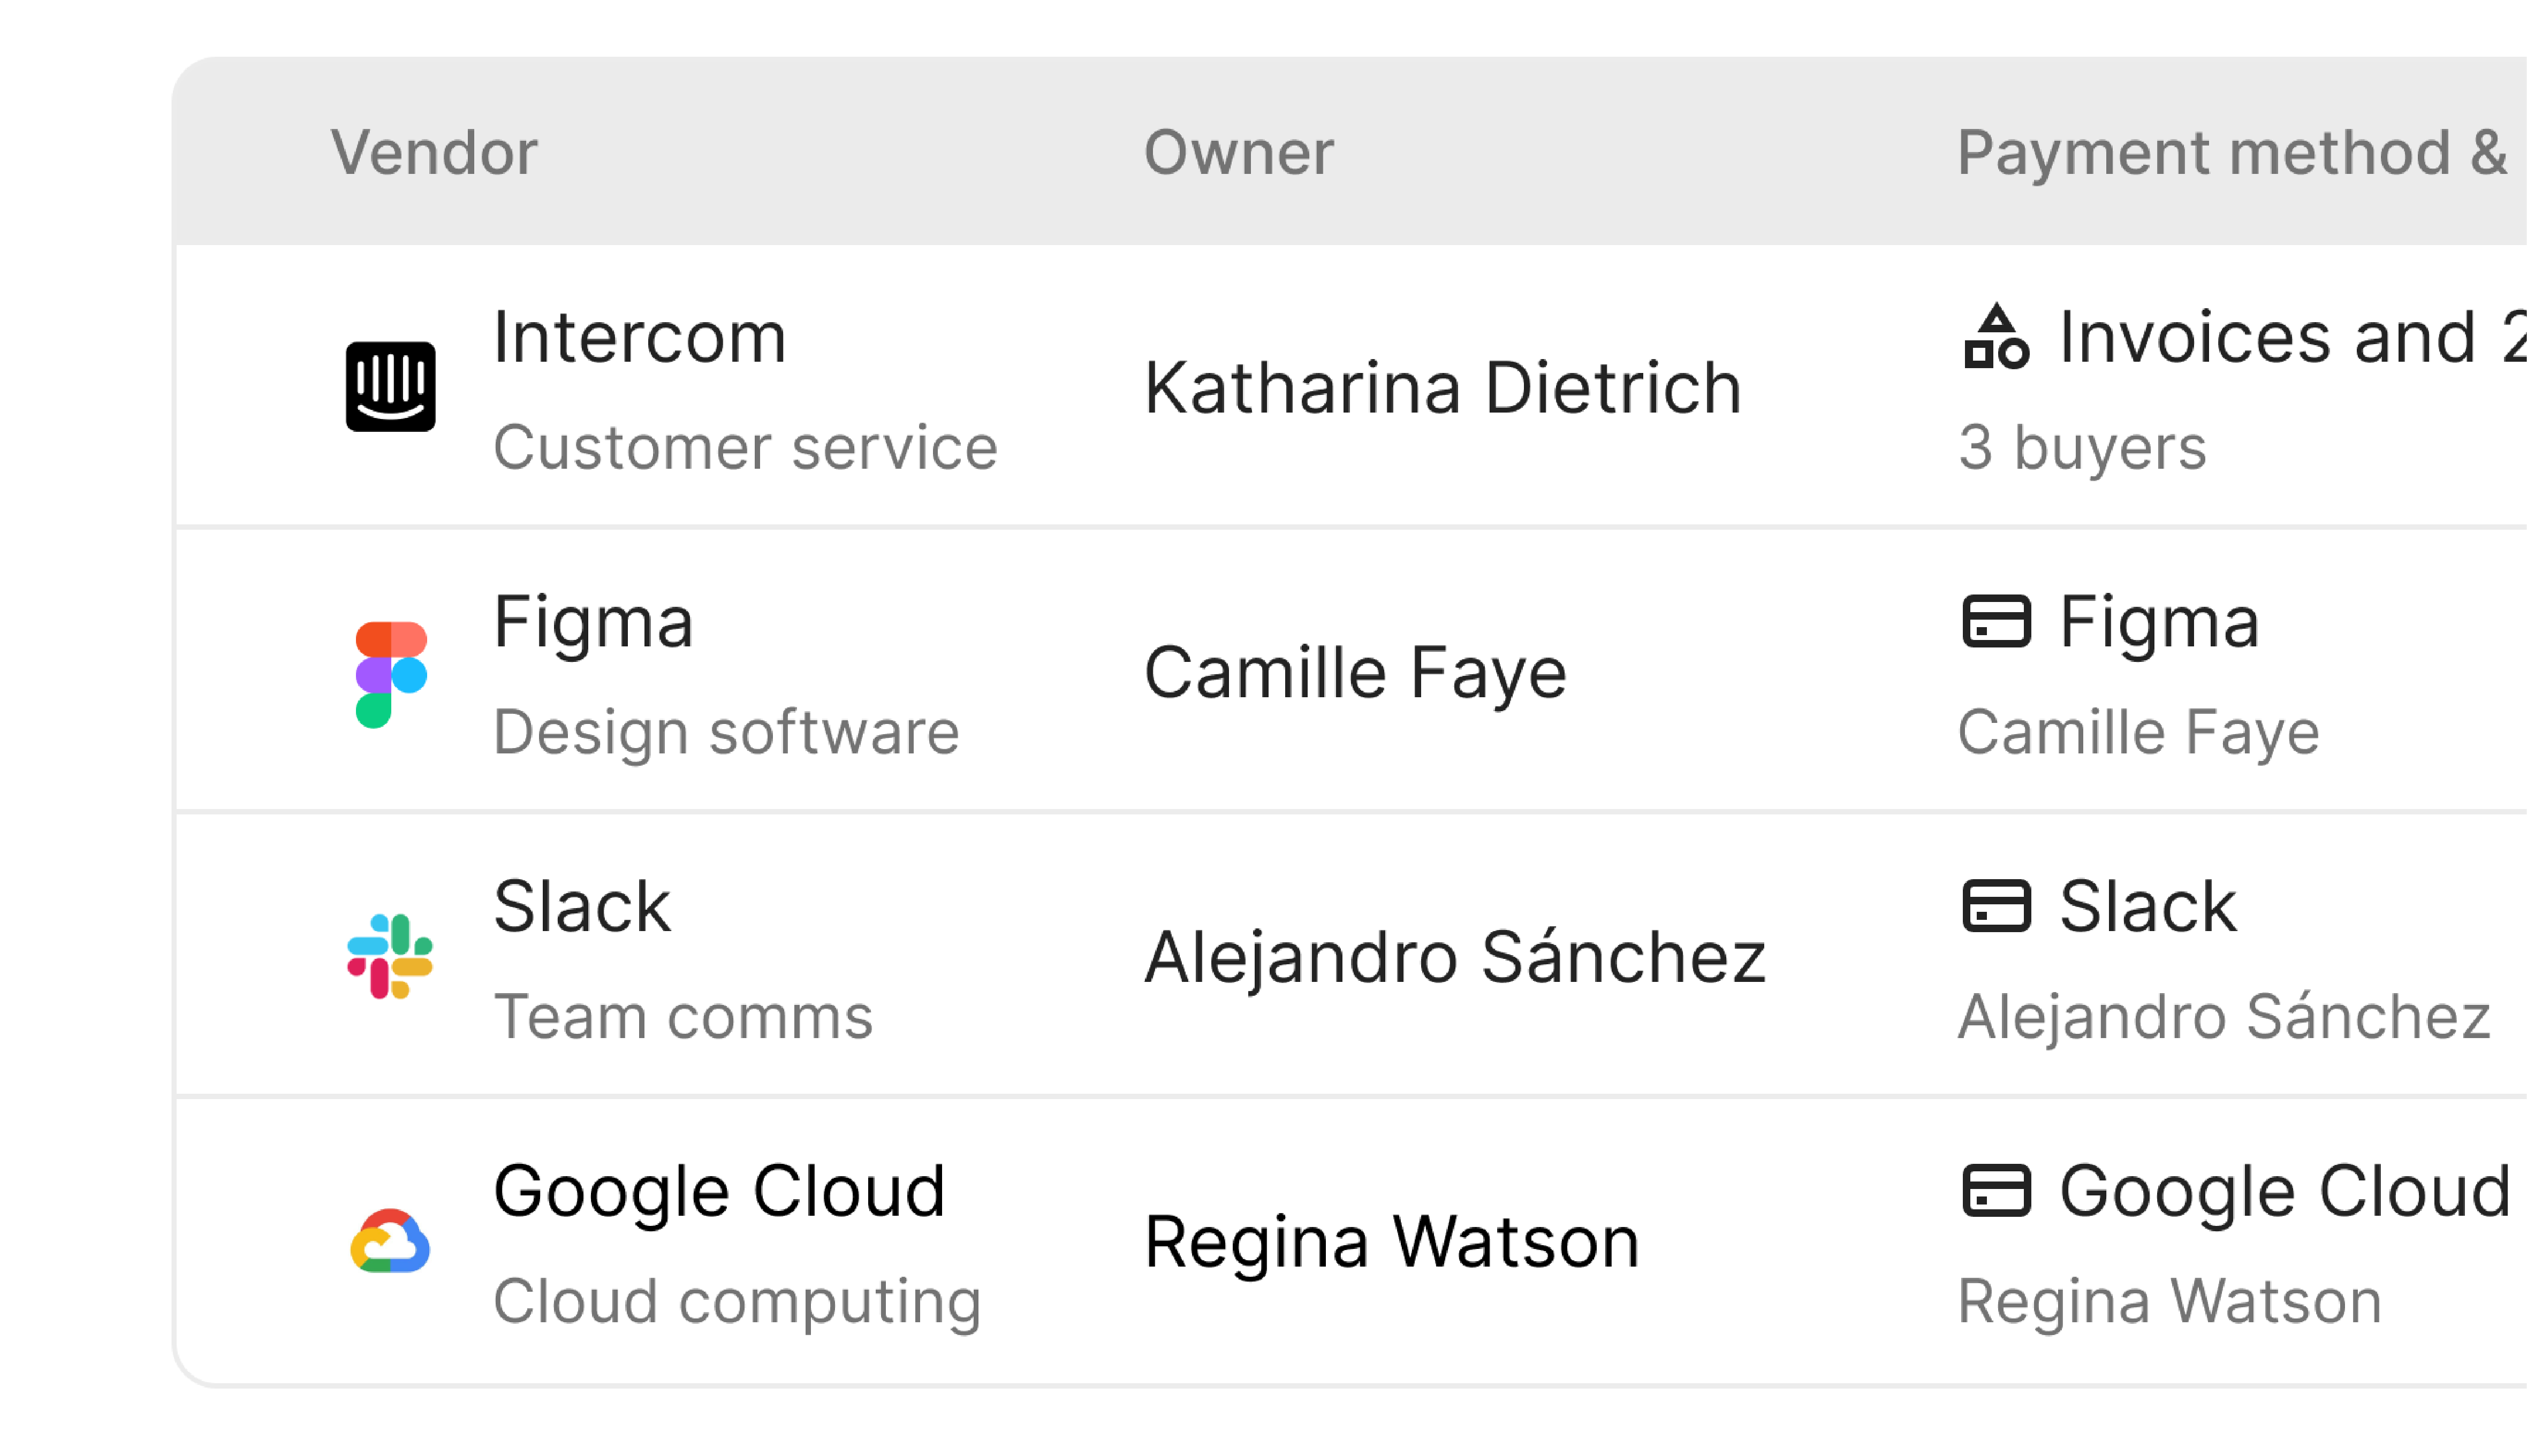Select owner Camille Faye in Owner column
Image resolution: width=2527 pixels, height=1456 pixels.
tap(1355, 672)
